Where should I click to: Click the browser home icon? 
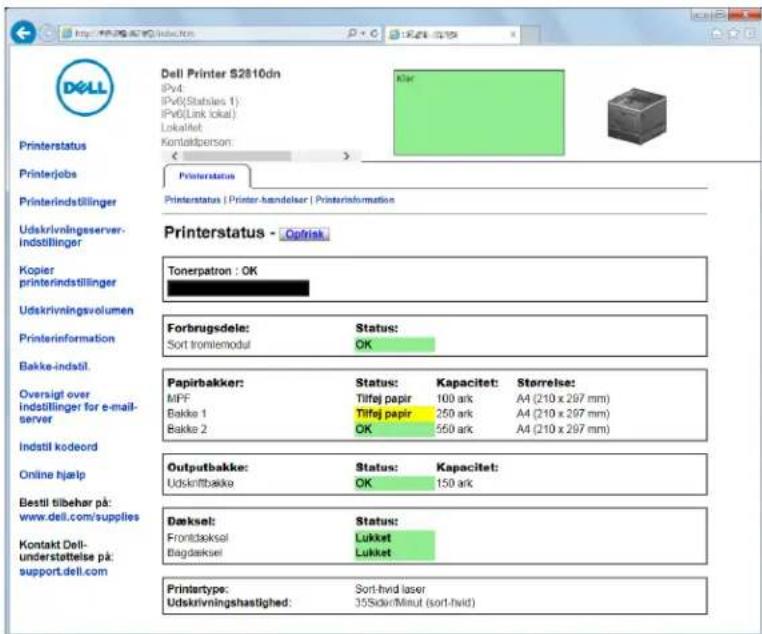click(716, 33)
